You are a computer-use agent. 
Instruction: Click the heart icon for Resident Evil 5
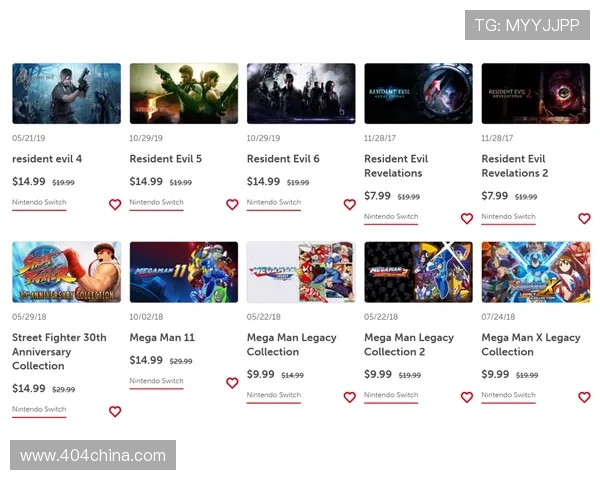pos(232,204)
